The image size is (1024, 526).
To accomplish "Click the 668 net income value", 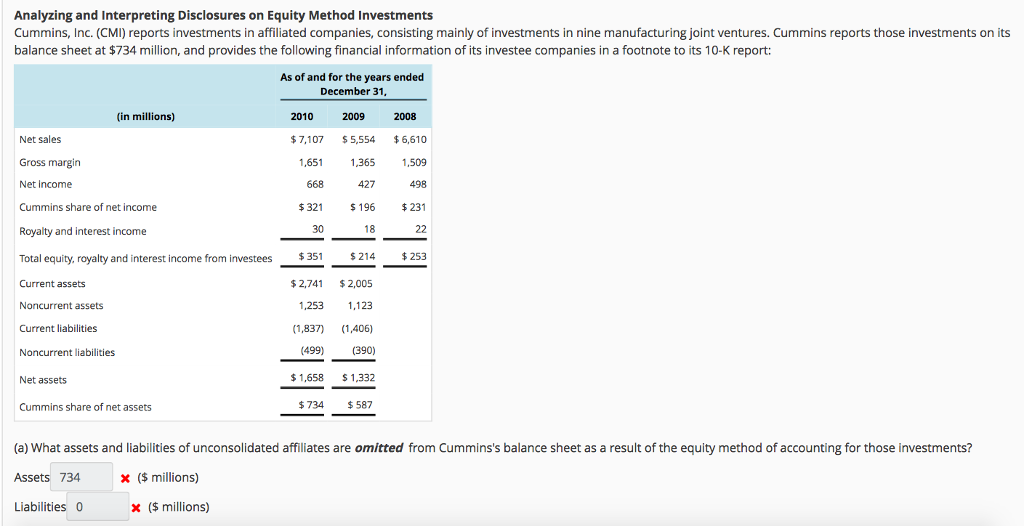I will click(315, 184).
